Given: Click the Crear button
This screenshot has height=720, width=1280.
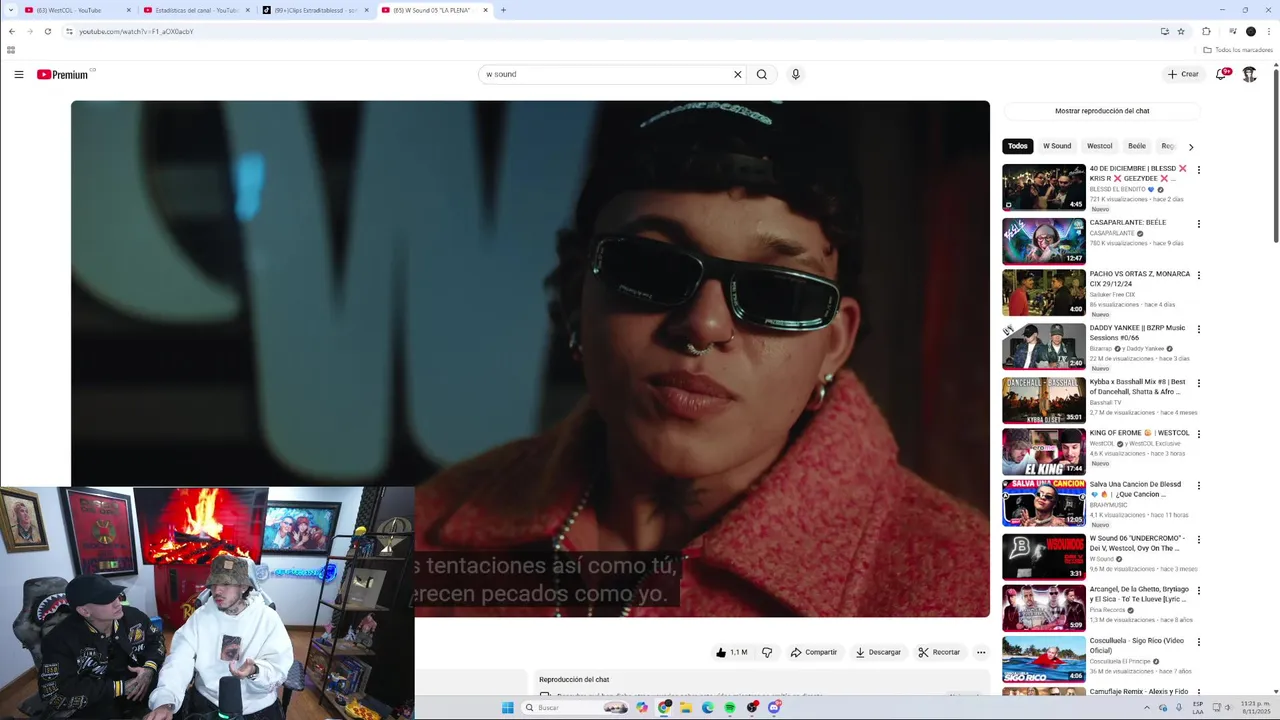Looking at the screenshot, I should pos(1182,74).
